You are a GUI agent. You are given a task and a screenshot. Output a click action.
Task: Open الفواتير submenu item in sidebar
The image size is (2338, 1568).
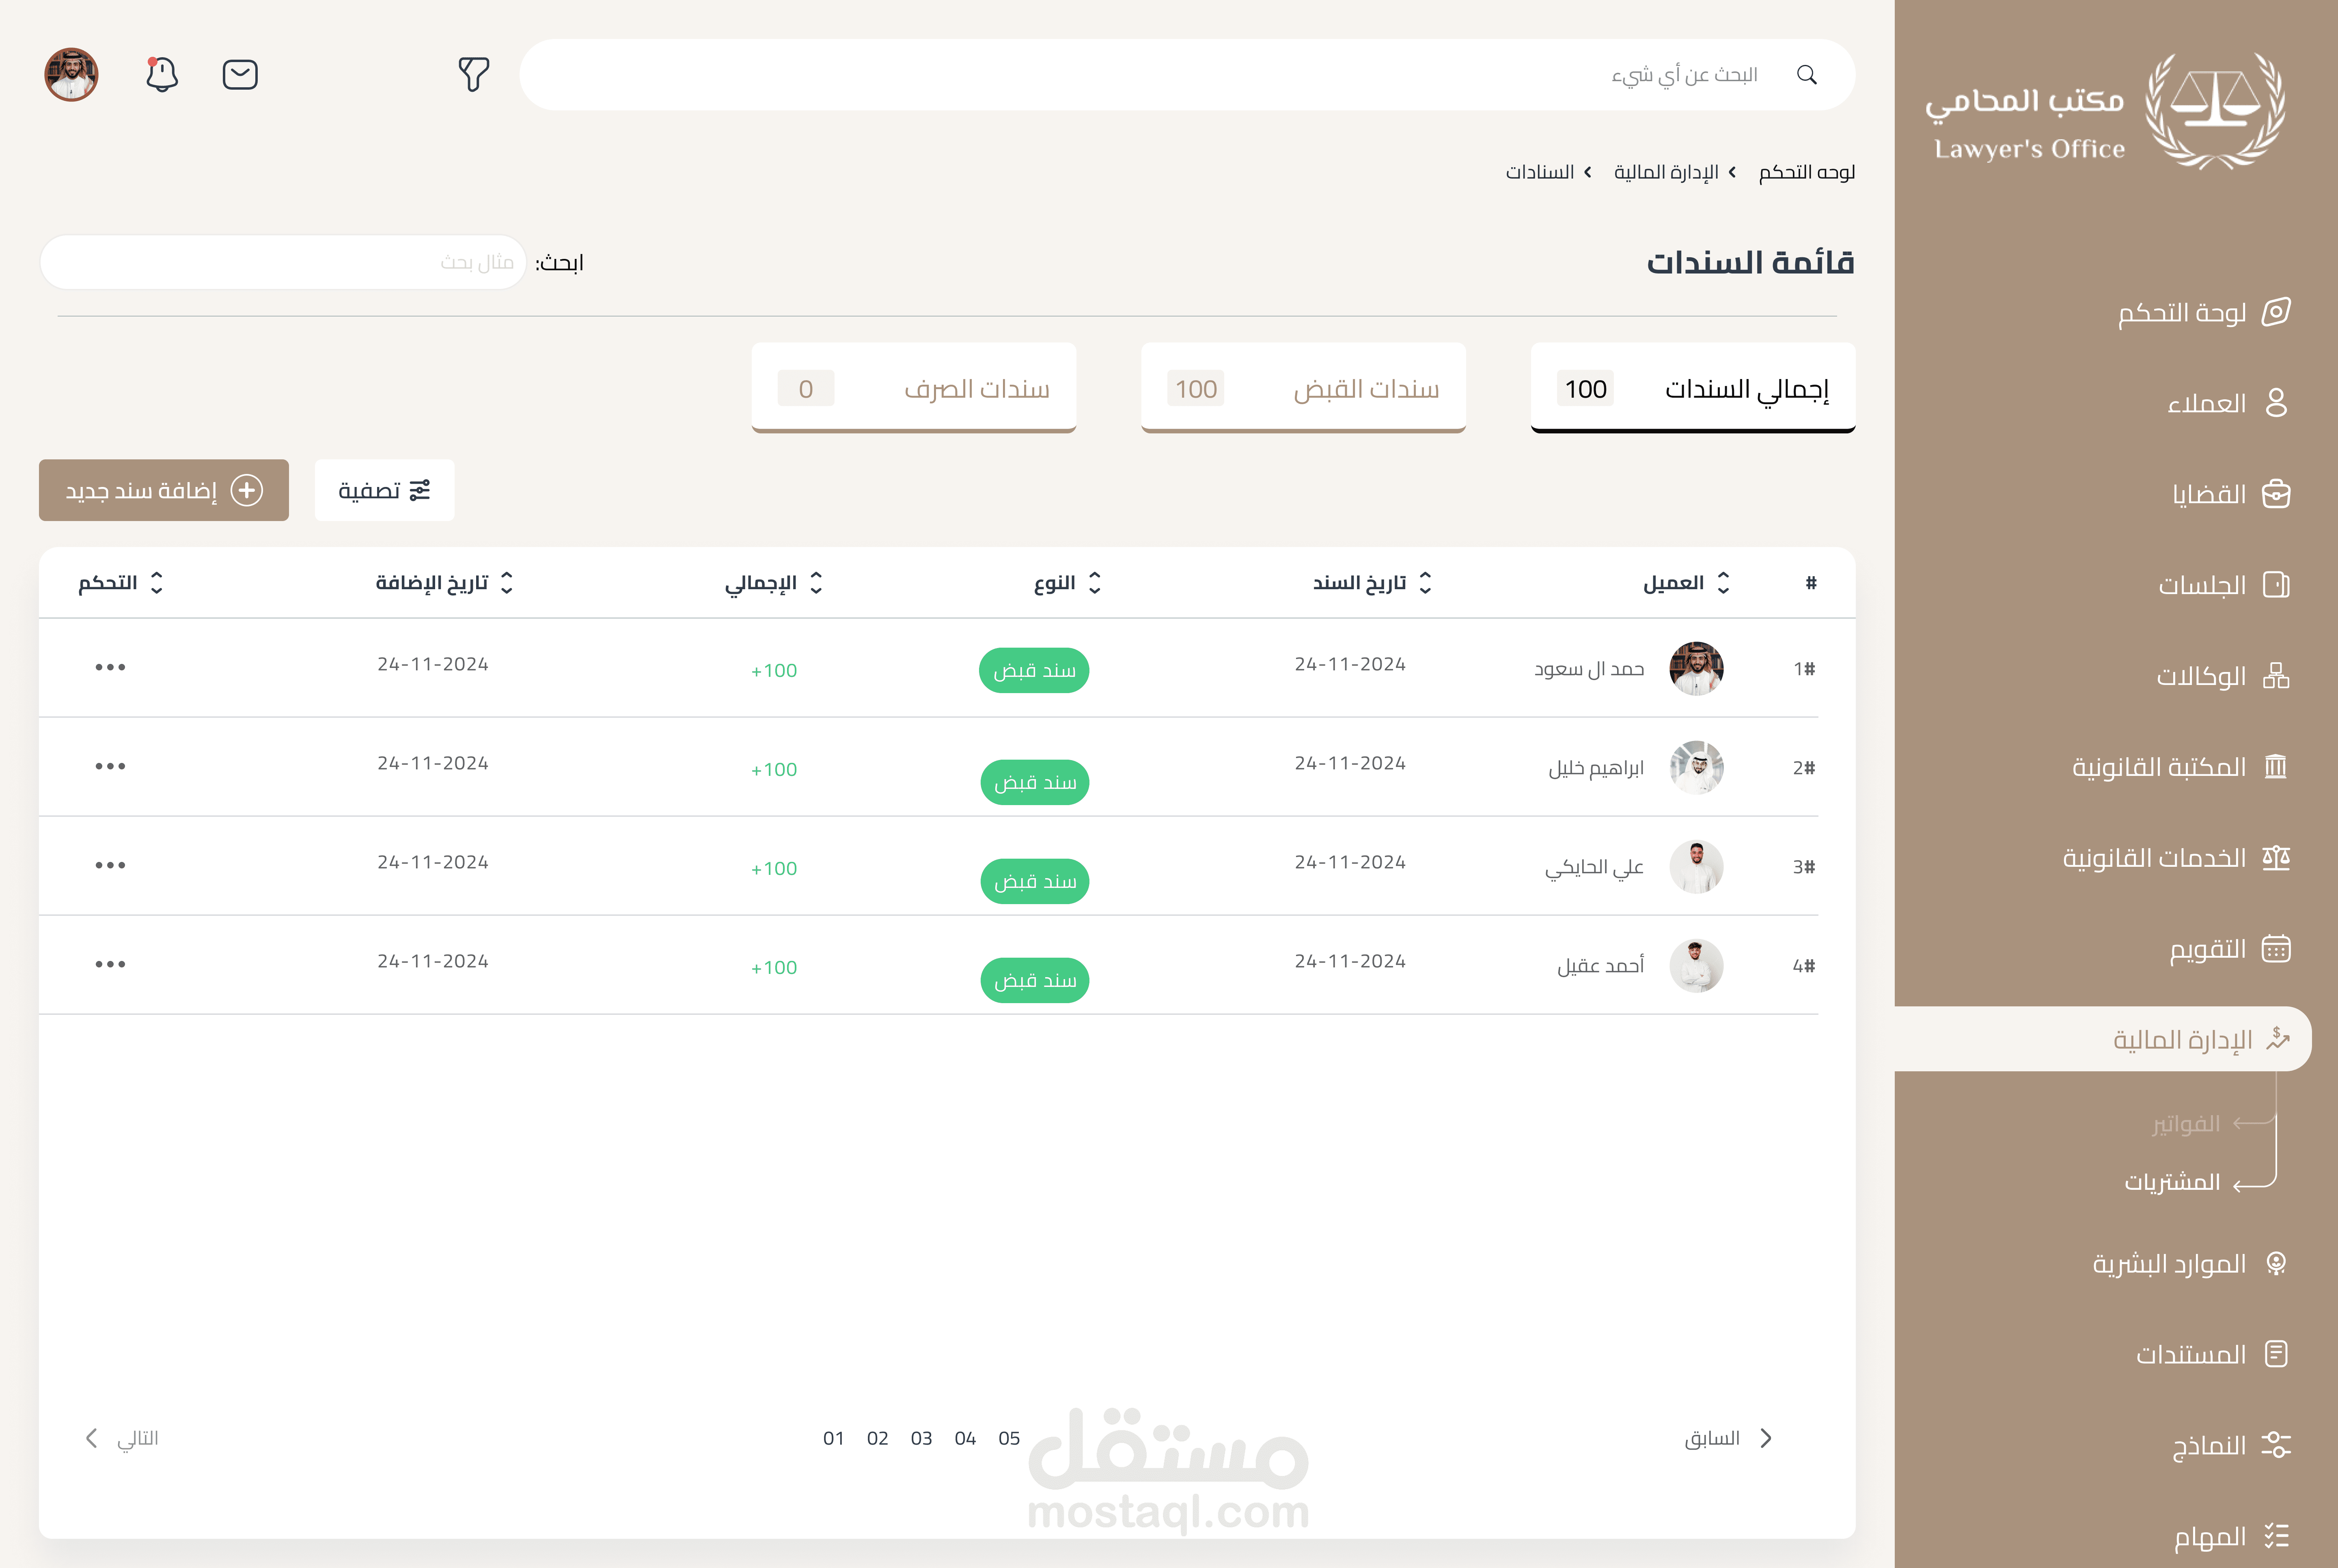coord(2186,1124)
